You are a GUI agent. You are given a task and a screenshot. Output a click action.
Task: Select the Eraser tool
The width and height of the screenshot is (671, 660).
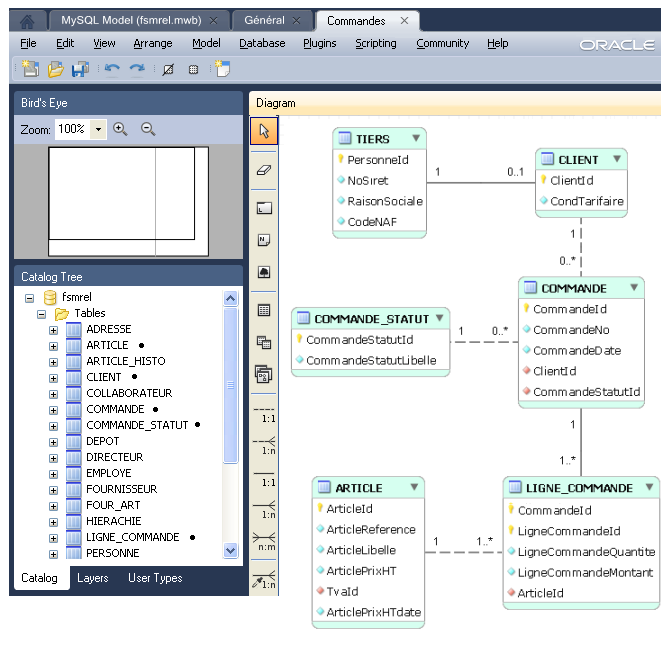264,170
